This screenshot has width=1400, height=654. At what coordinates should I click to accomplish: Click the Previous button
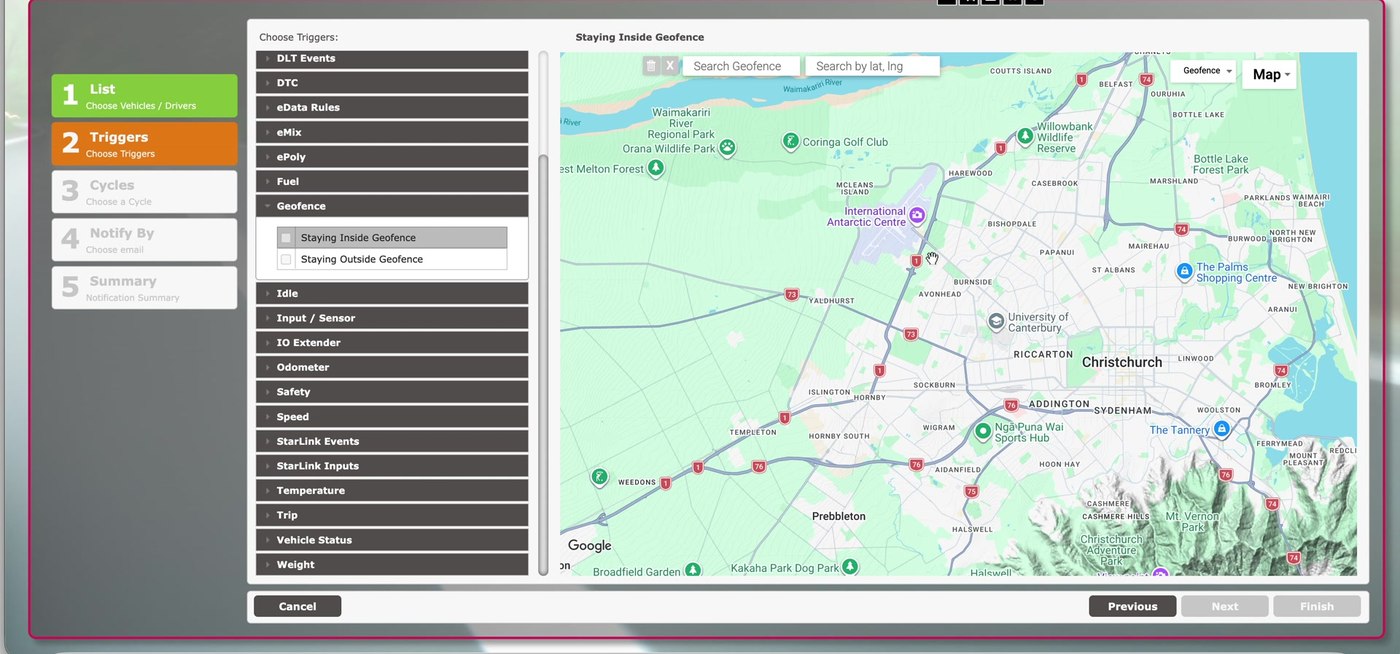[1132, 606]
